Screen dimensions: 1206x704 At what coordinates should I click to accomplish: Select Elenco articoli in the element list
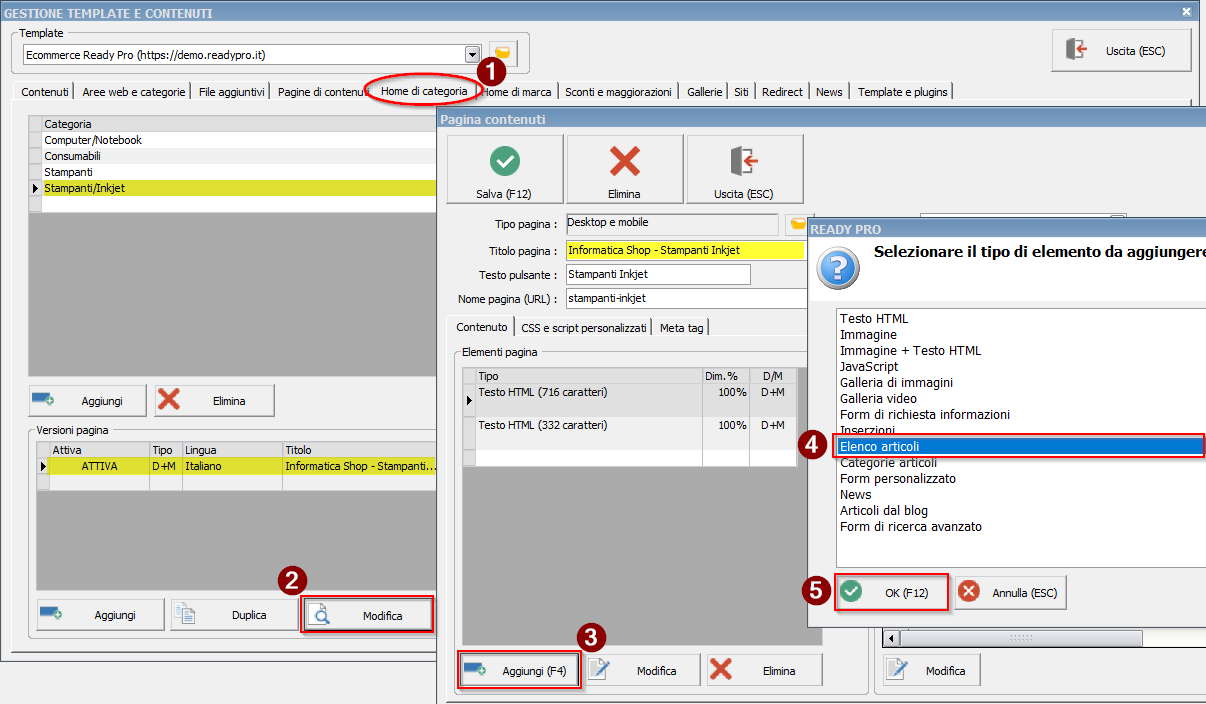pyautogui.click(x=1020, y=446)
